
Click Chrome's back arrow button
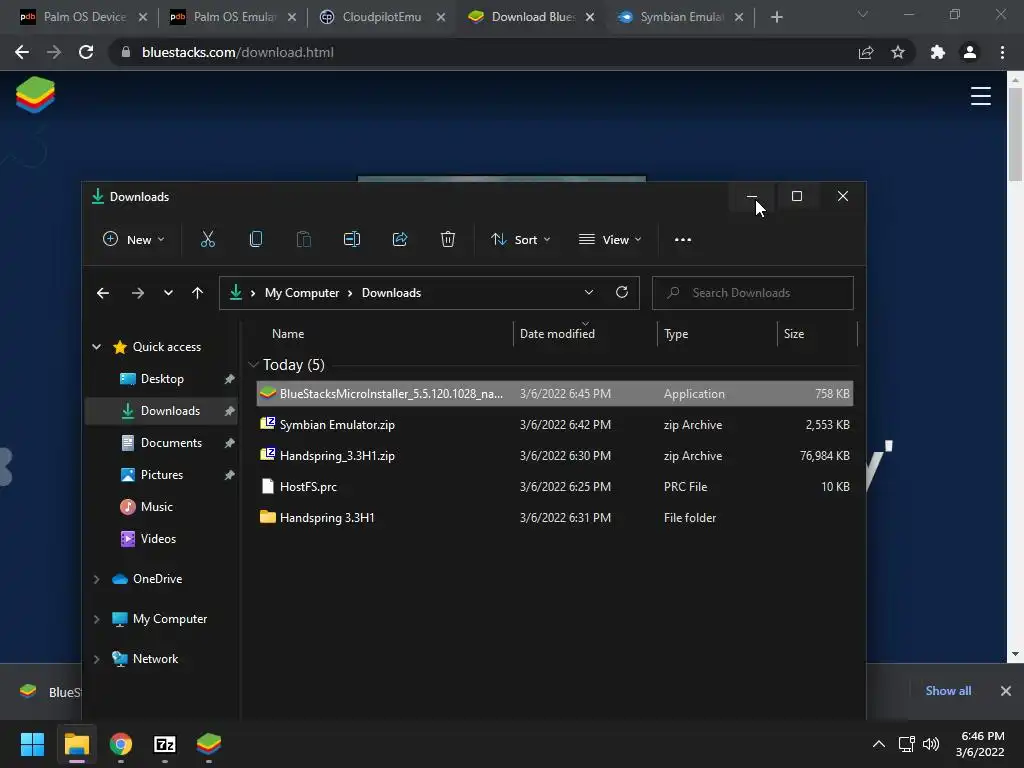(22, 52)
